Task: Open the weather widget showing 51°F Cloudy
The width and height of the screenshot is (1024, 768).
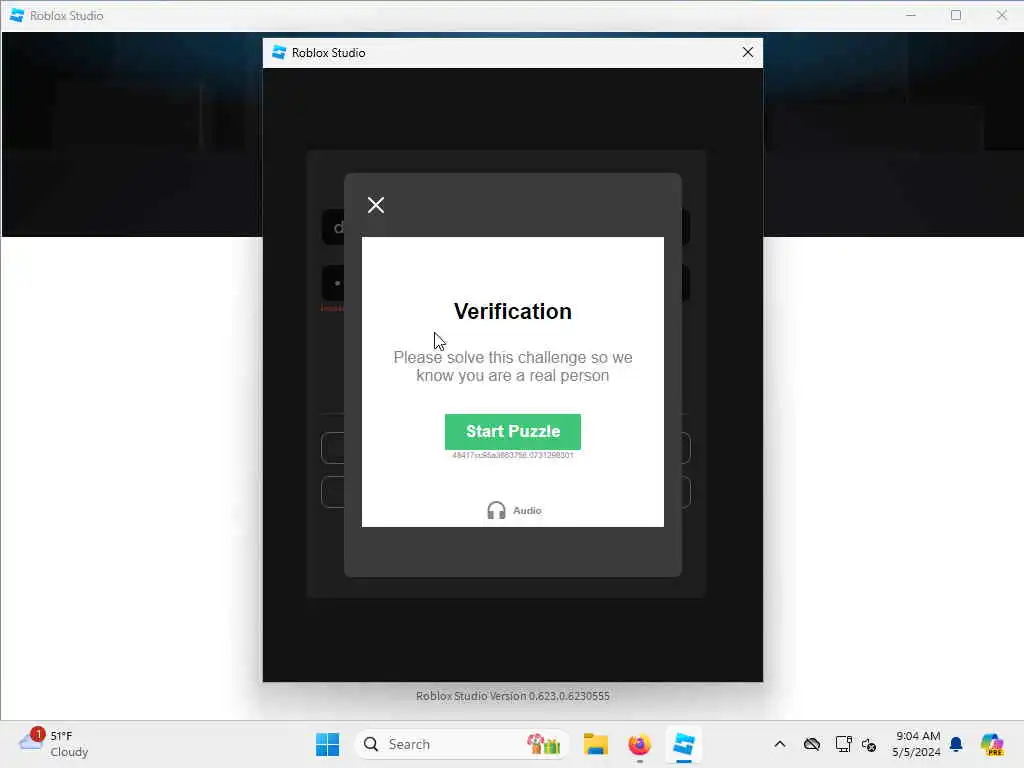Action: 54,744
